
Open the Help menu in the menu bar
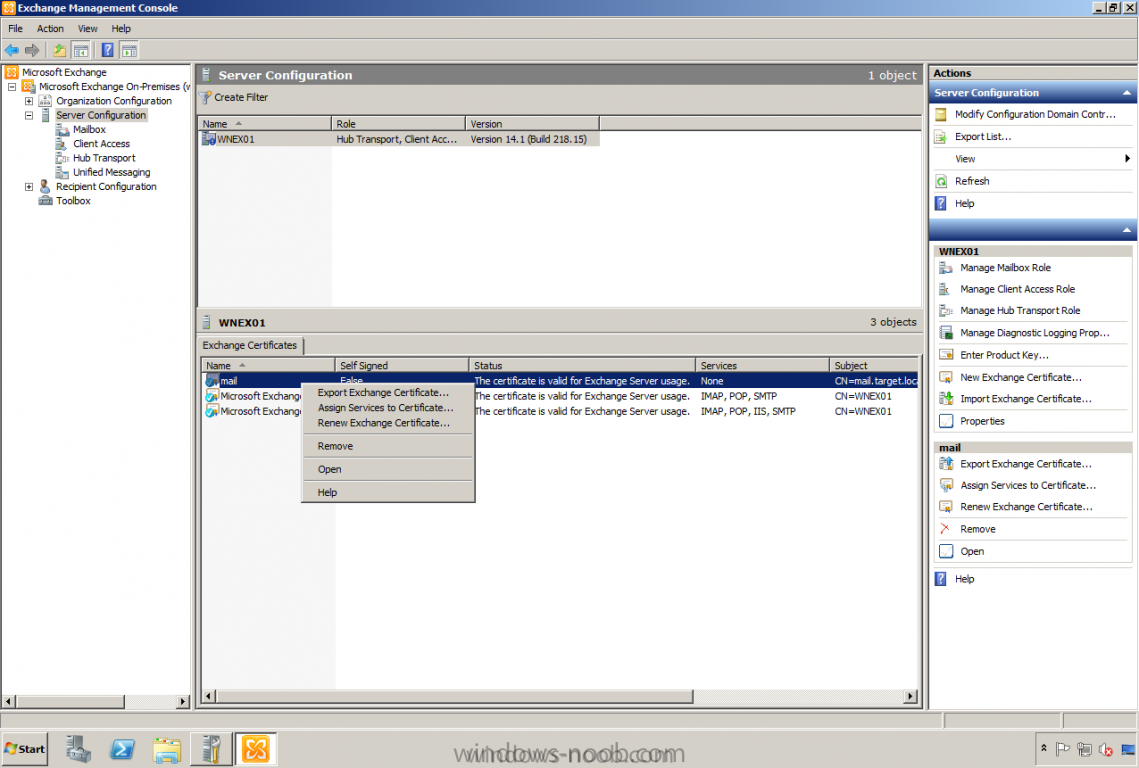(x=121, y=29)
